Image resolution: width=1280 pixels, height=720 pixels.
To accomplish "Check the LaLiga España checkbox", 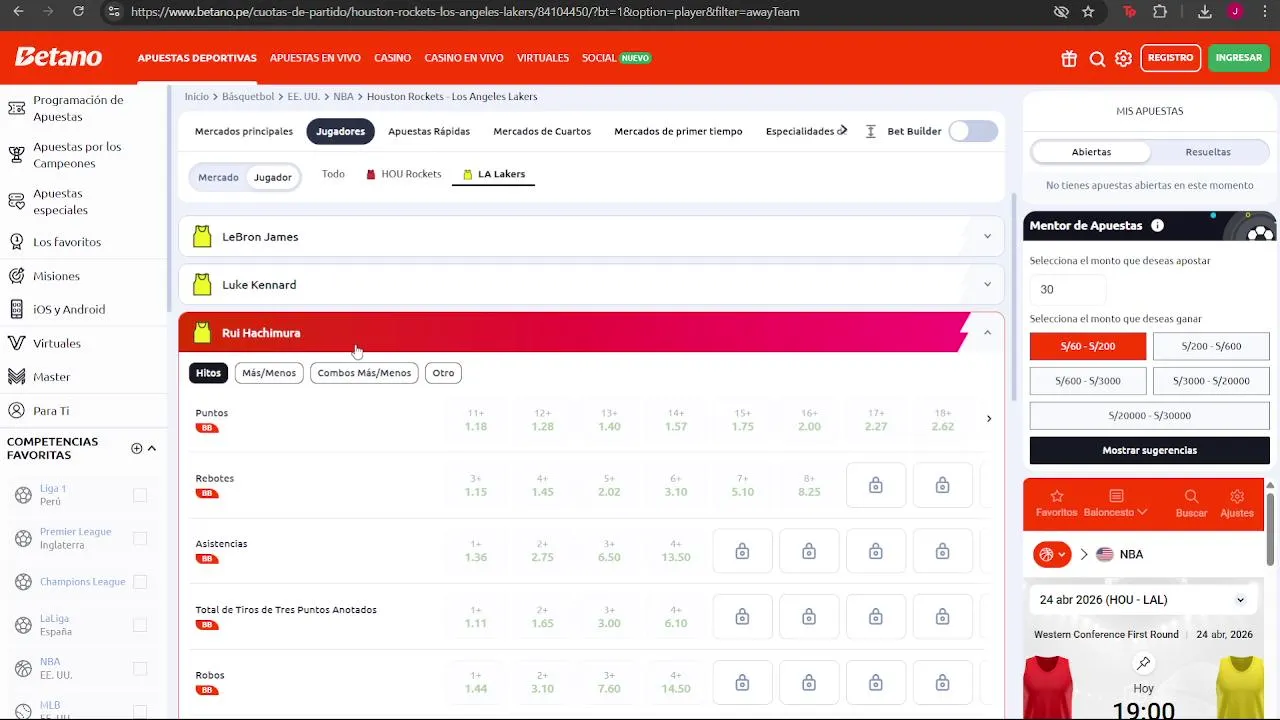I will click(x=140, y=625).
